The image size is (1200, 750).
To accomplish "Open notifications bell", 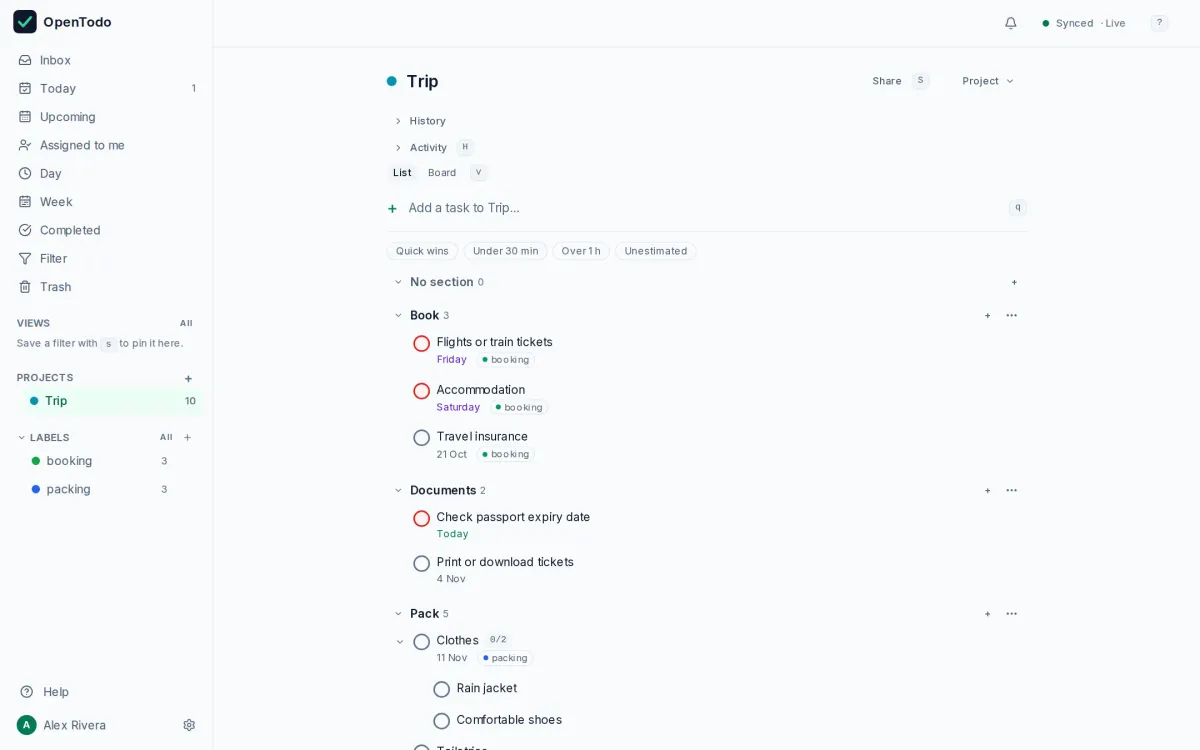I will 1011,23.
